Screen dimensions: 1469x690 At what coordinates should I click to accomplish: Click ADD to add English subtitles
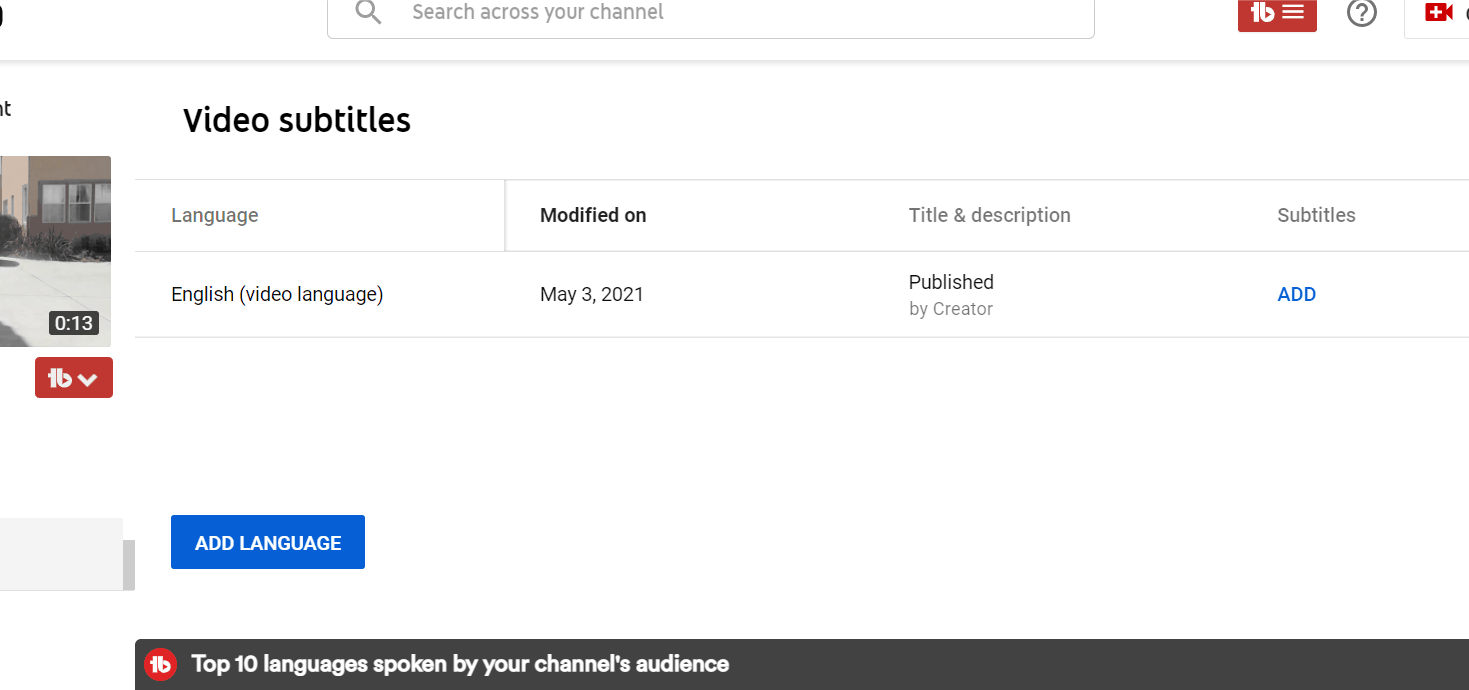[1296, 295]
